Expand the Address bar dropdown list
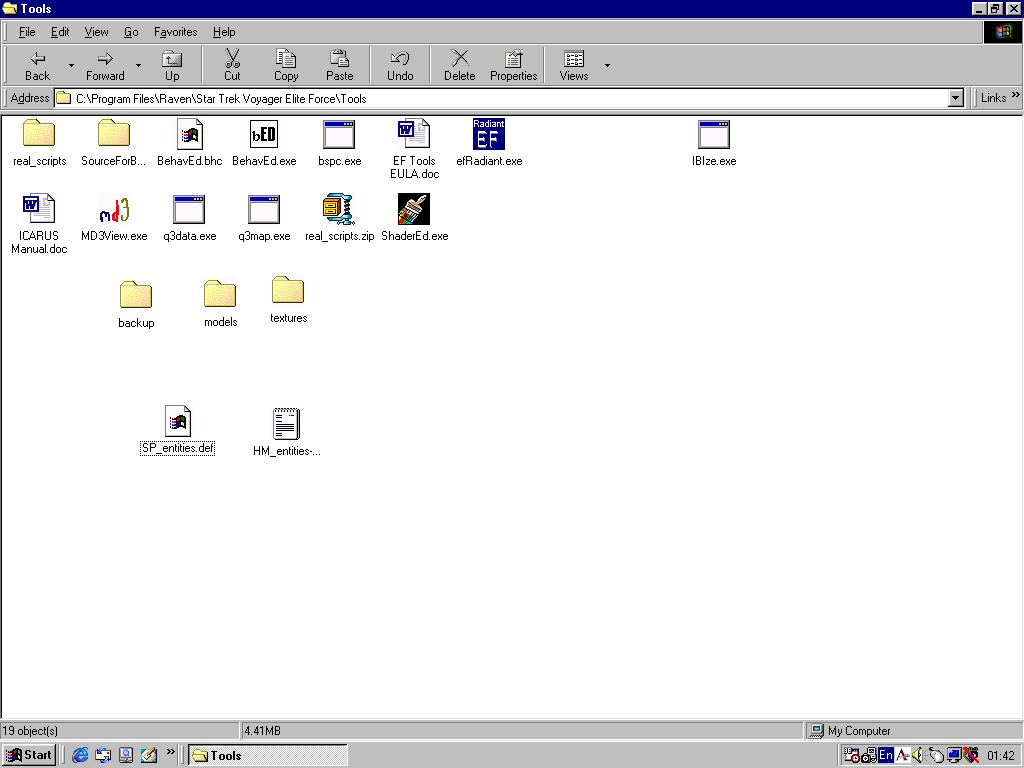 (955, 99)
